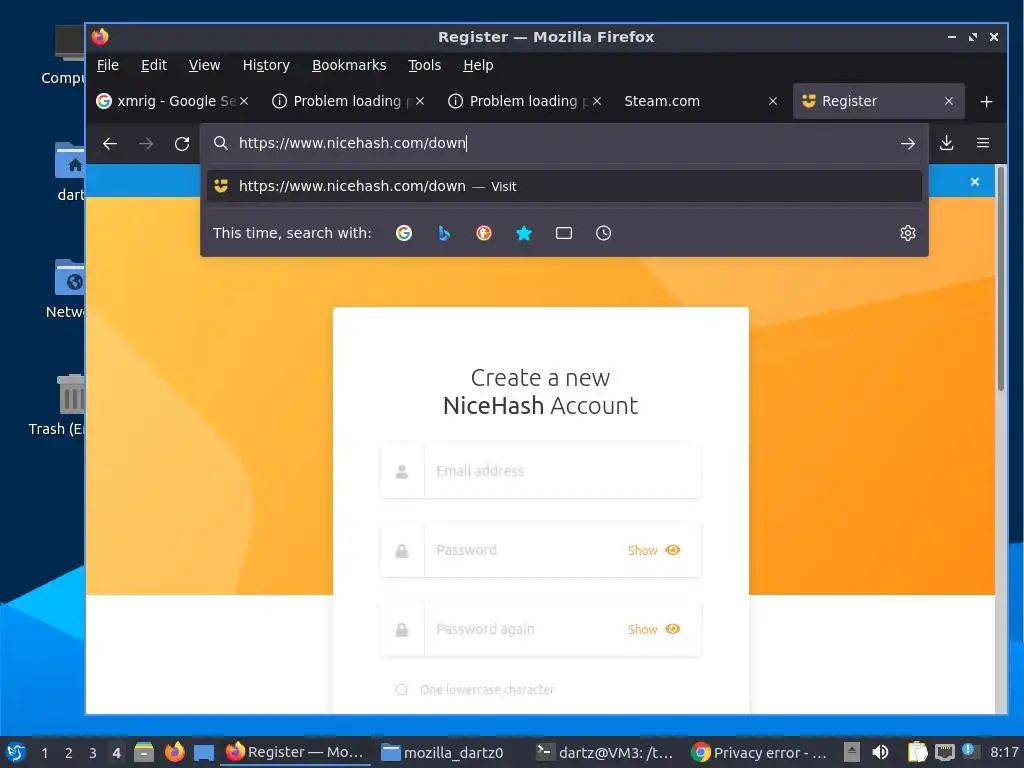Open the Firefox downloads panel
The height and width of the screenshot is (768, 1024).
tap(946, 143)
